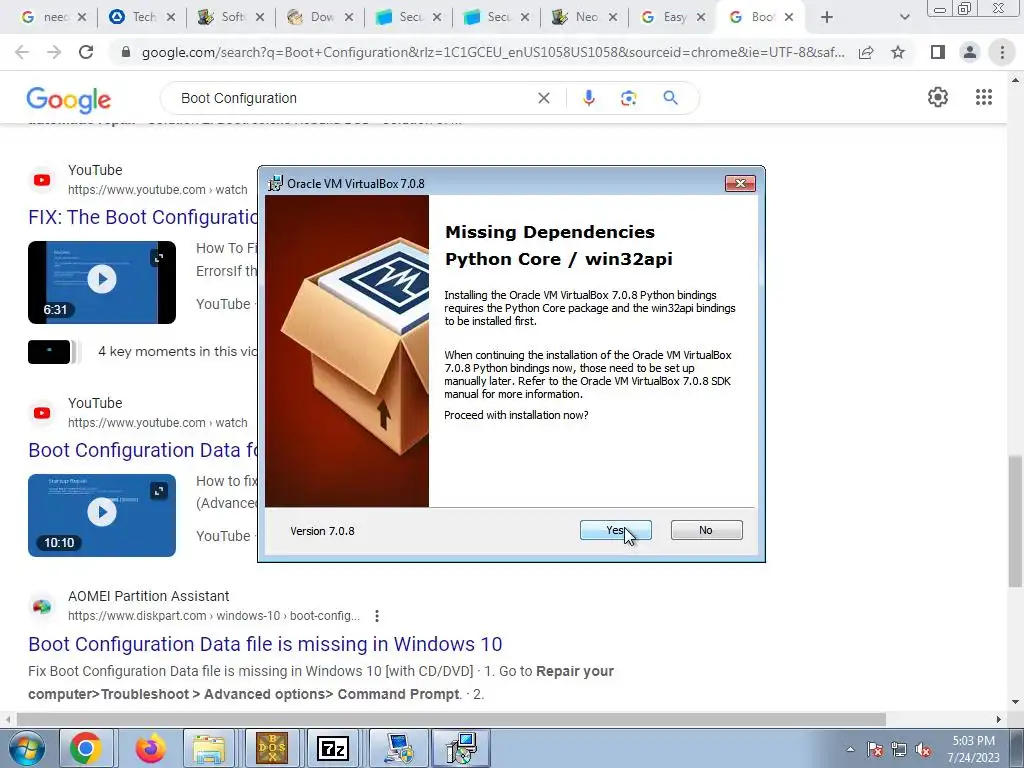The image size is (1024, 768).
Task: Click the Google logo
Action: pos(69,99)
